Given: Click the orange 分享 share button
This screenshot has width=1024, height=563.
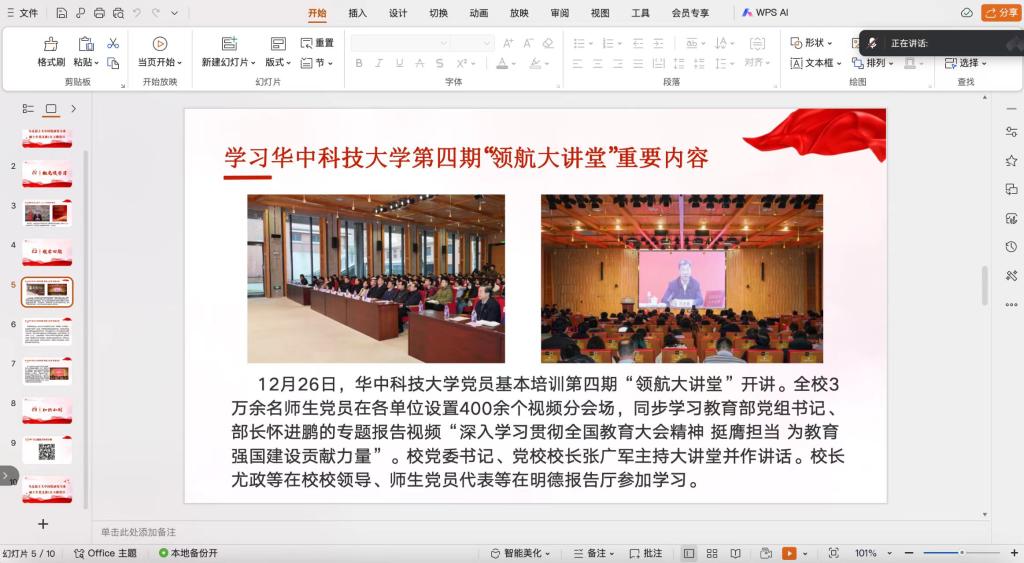Looking at the screenshot, I should click(1001, 13).
